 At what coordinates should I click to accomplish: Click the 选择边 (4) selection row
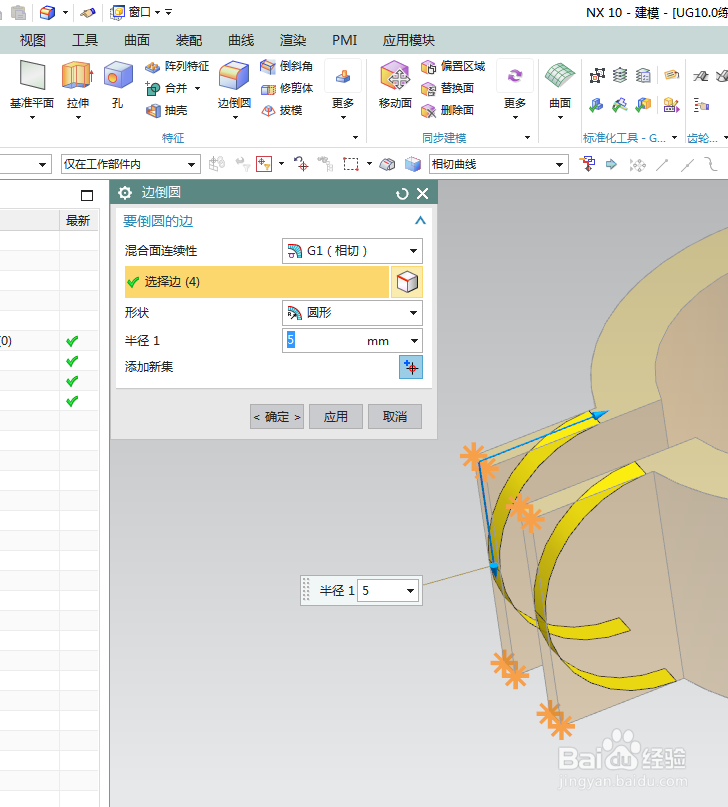257,282
